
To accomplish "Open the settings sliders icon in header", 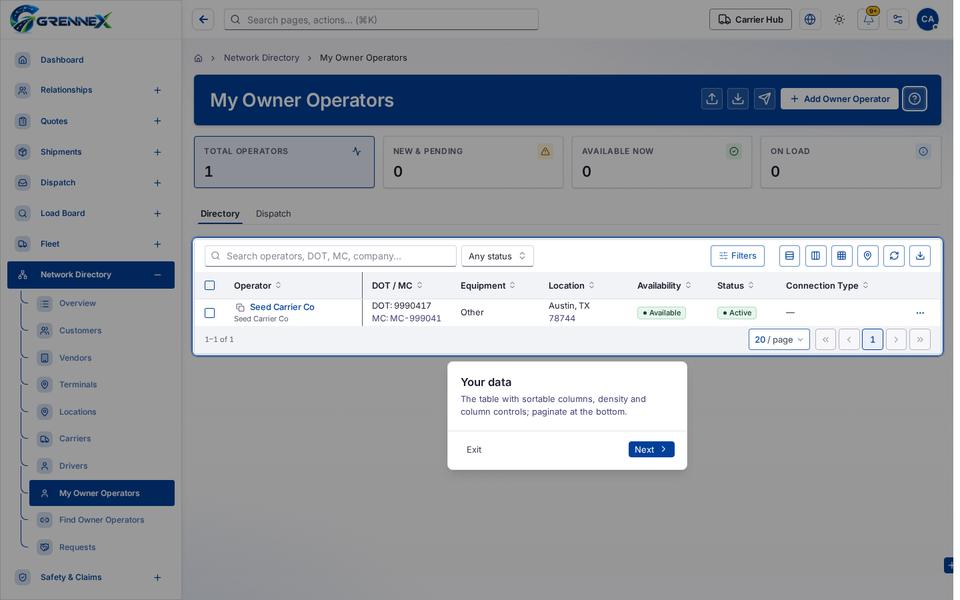I will (x=898, y=20).
